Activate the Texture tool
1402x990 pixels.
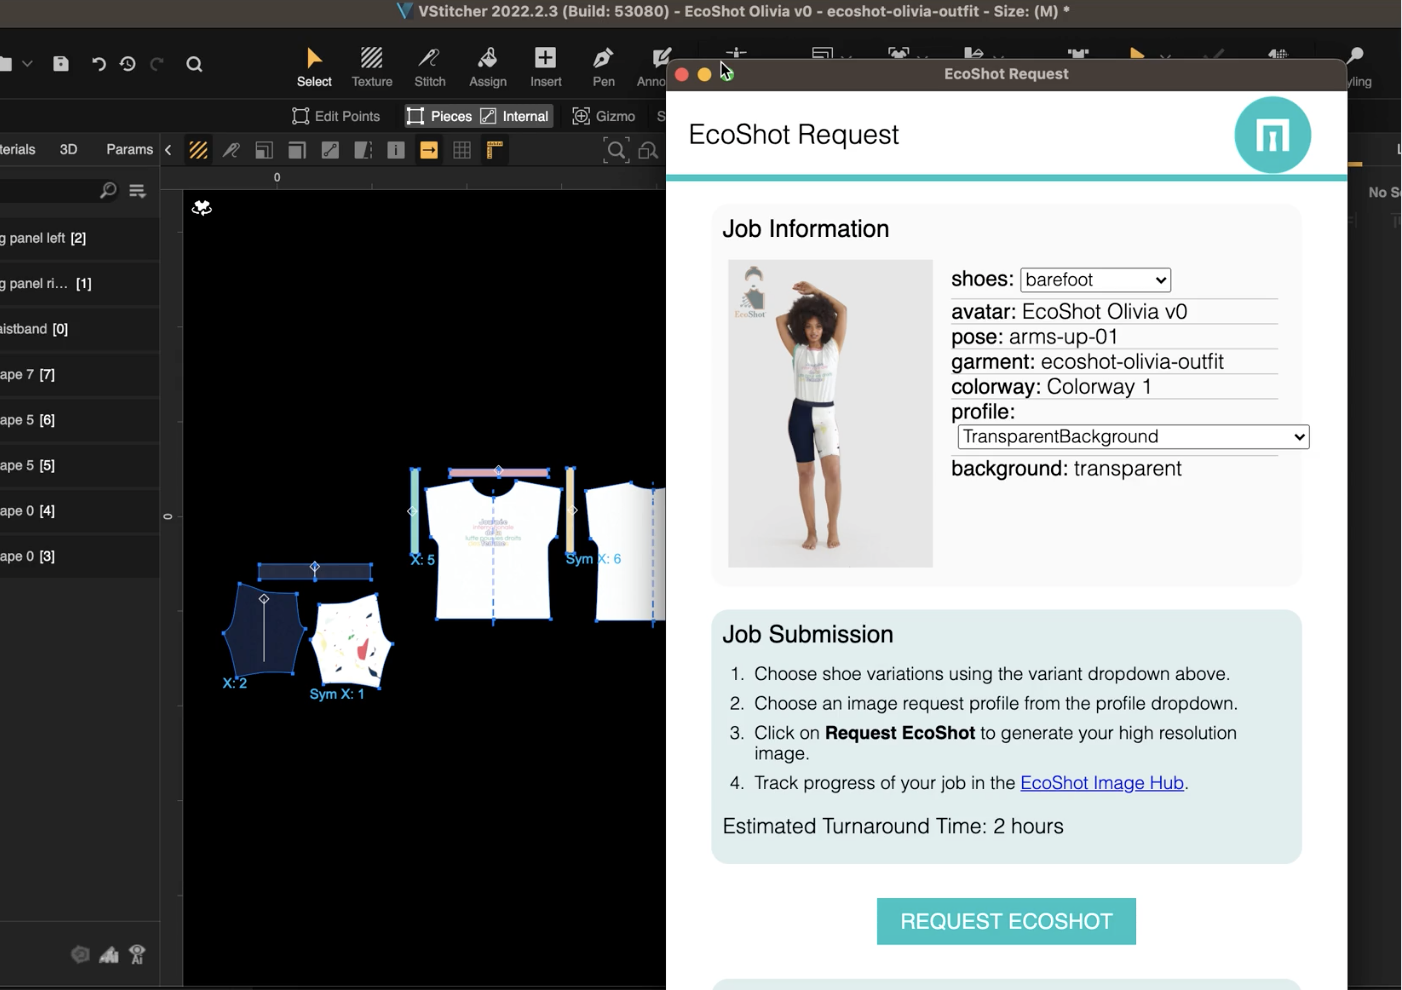click(x=372, y=67)
